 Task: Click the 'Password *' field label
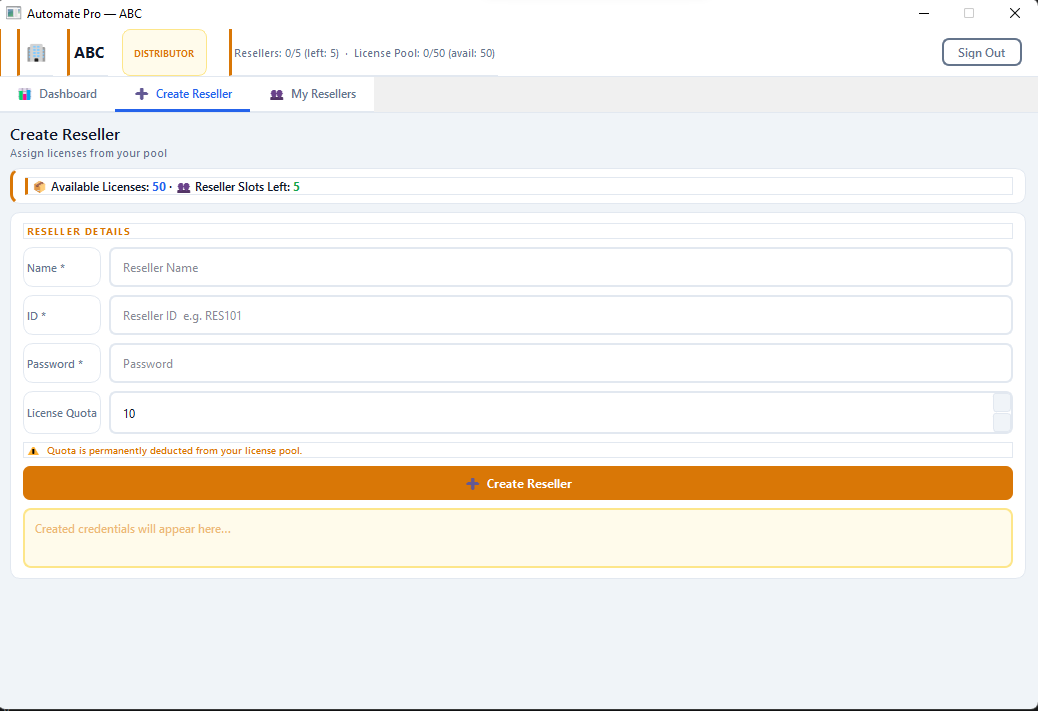click(55, 364)
